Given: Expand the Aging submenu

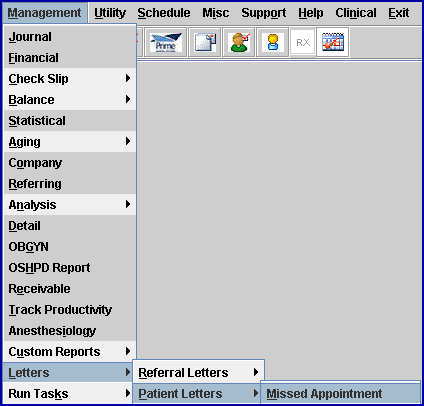Looking at the screenshot, I should (70, 142).
